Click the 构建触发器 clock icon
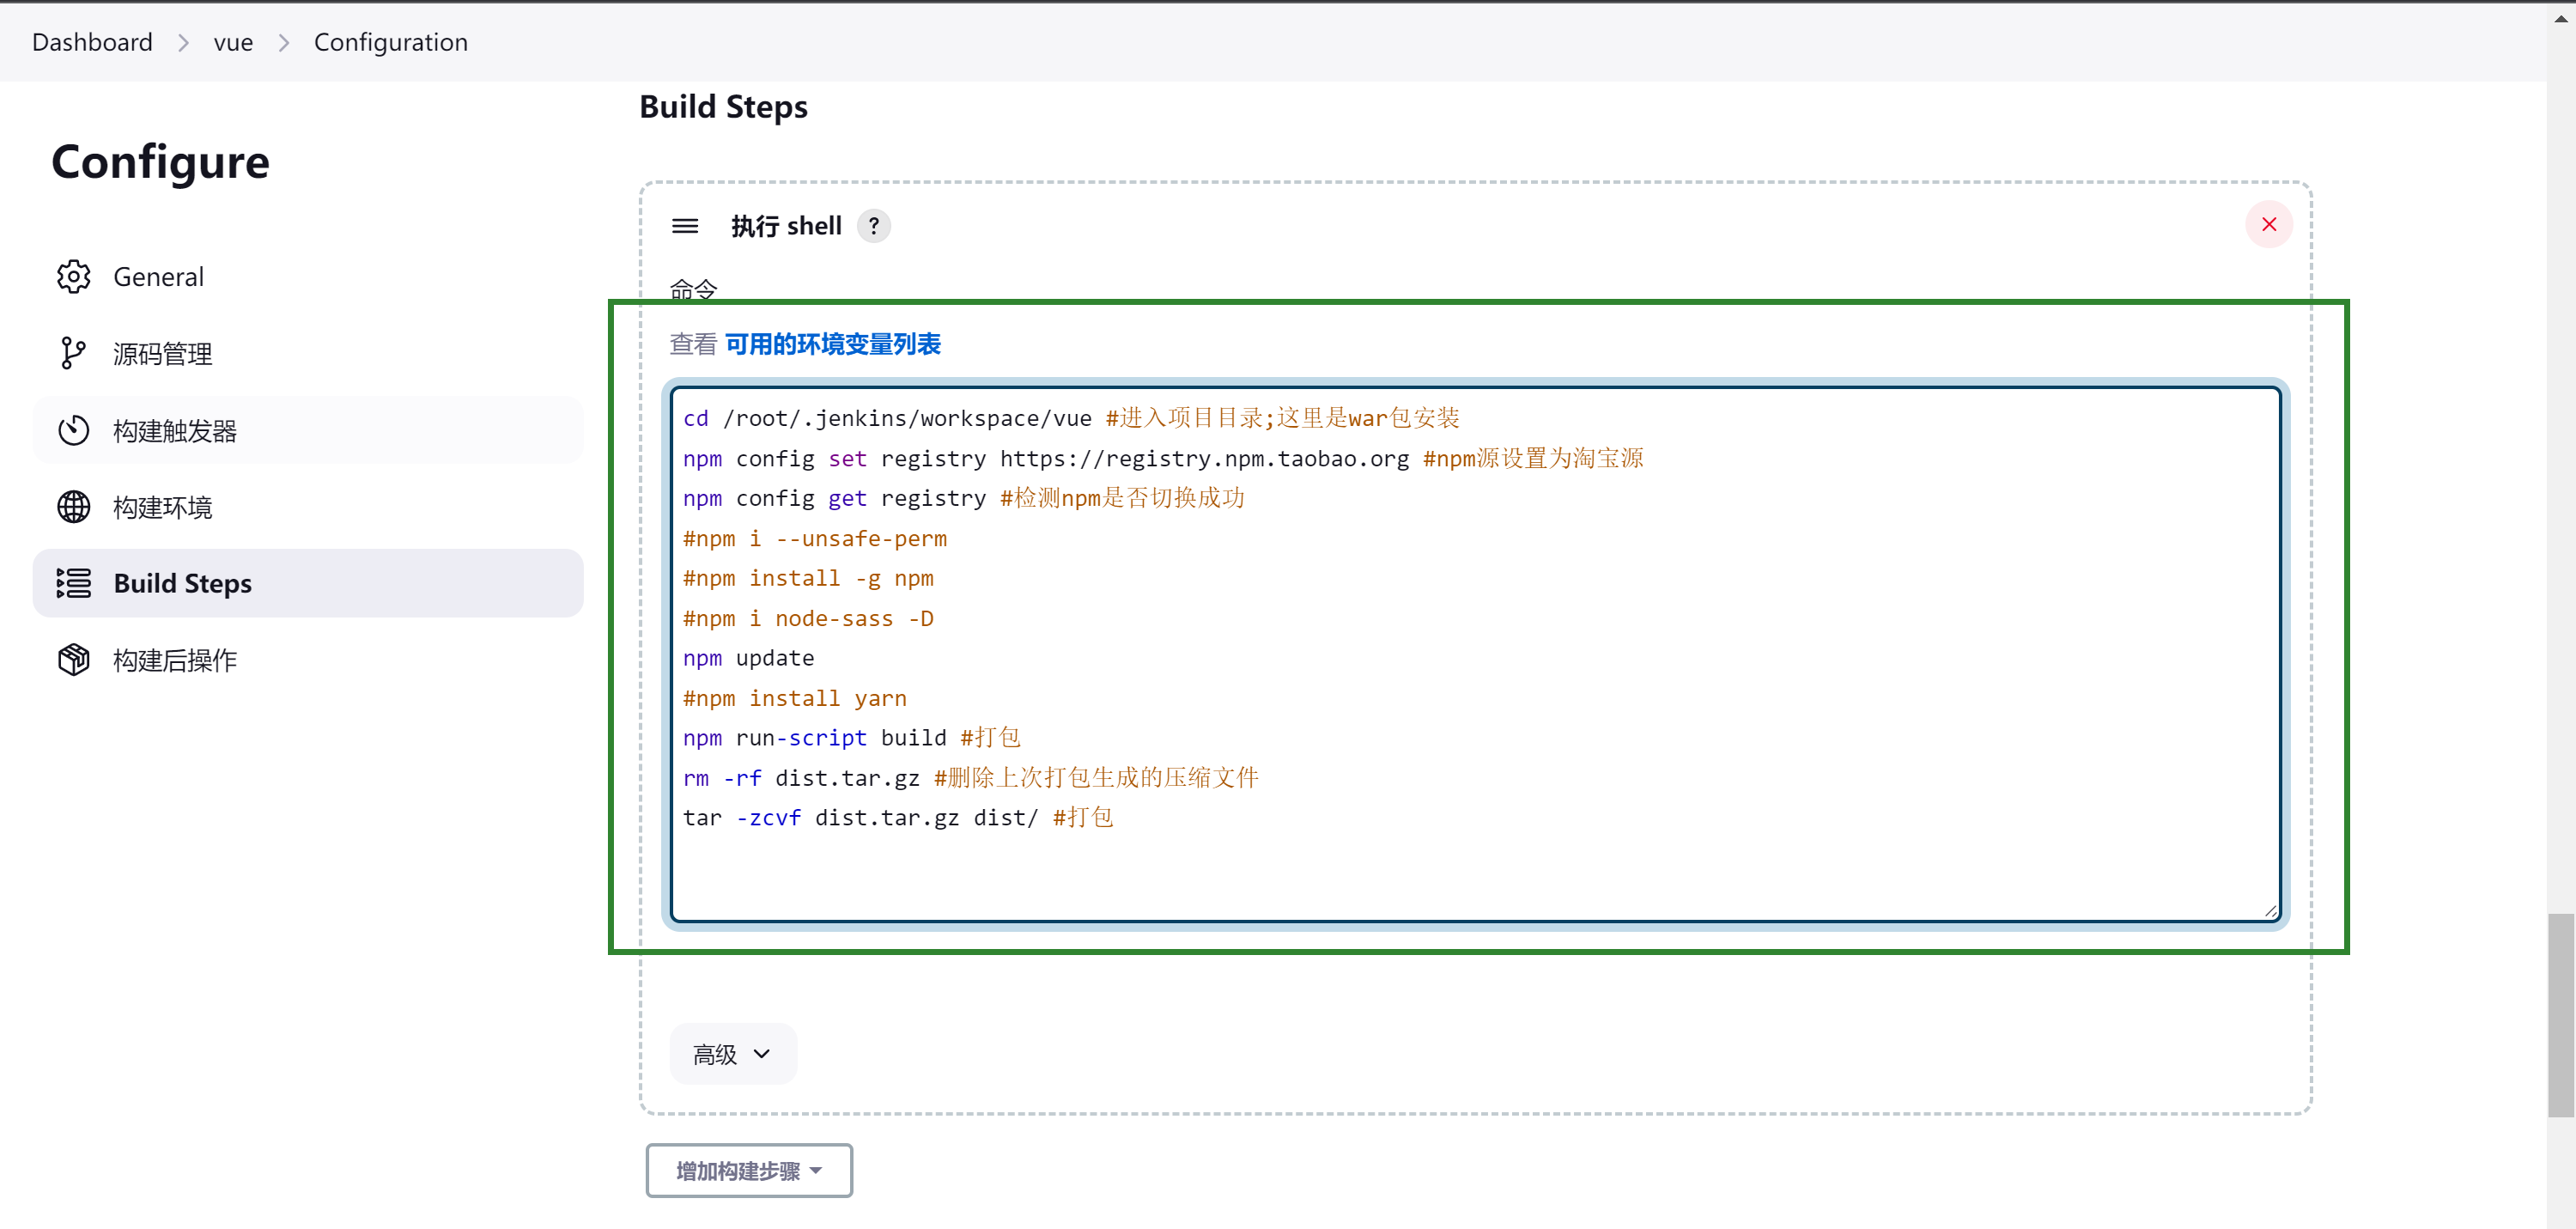This screenshot has height=1229, width=2576. tap(73, 430)
